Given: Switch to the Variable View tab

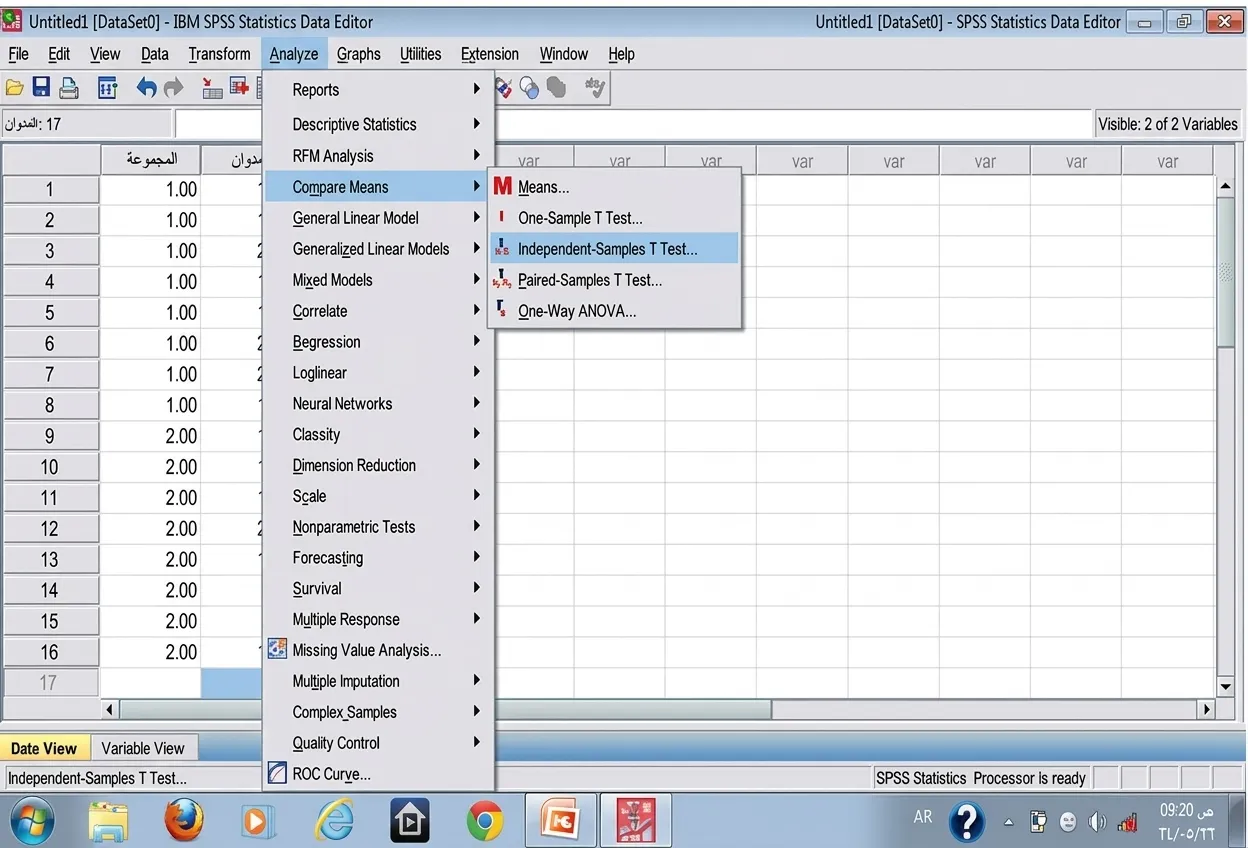Looking at the screenshot, I should click(x=143, y=748).
